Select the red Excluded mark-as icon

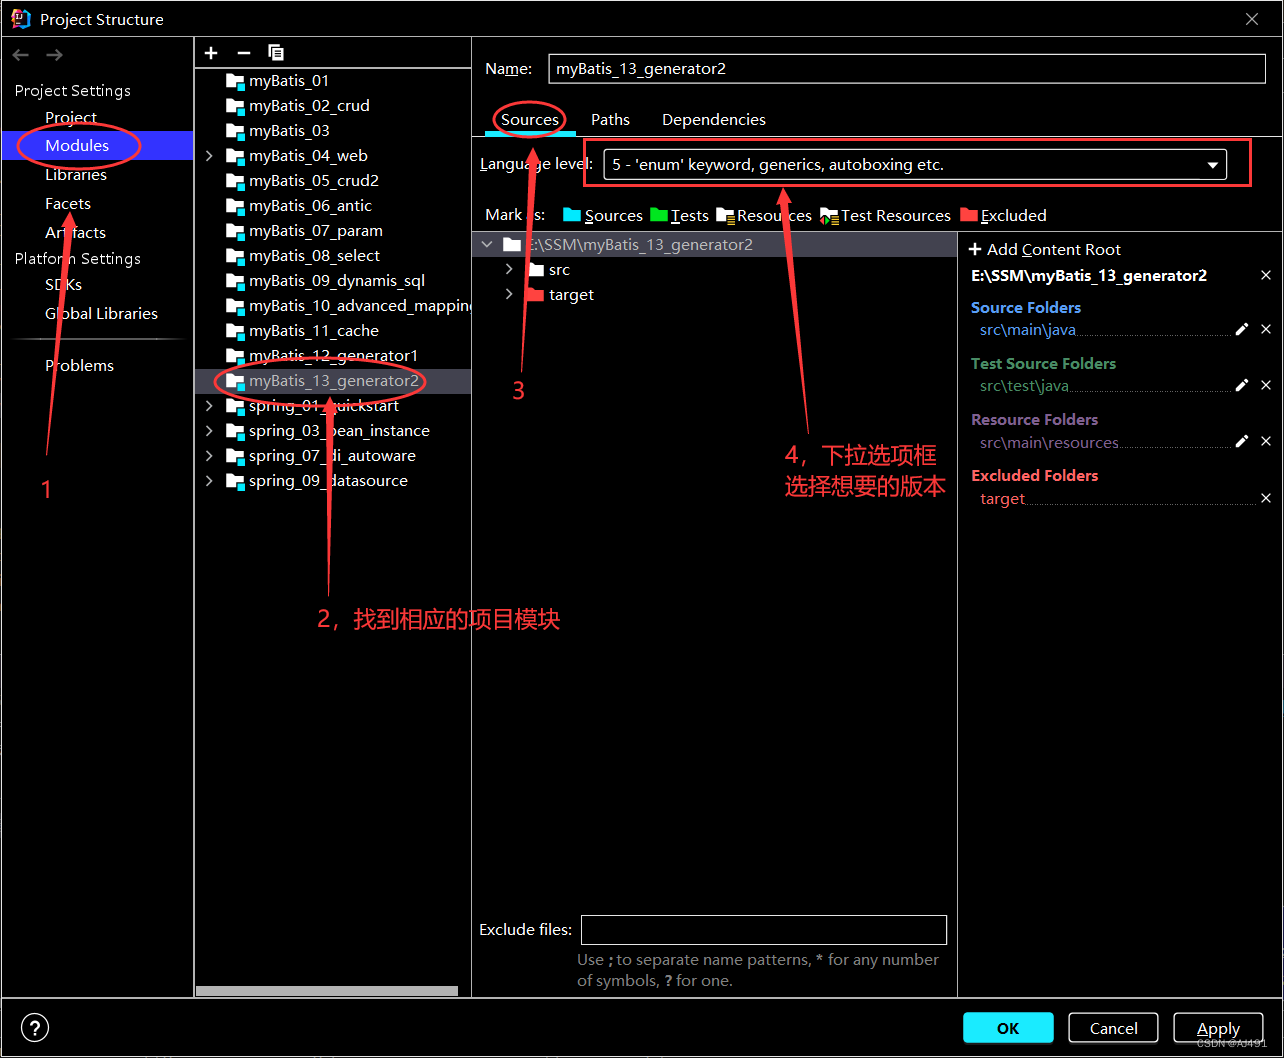point(968,215)
